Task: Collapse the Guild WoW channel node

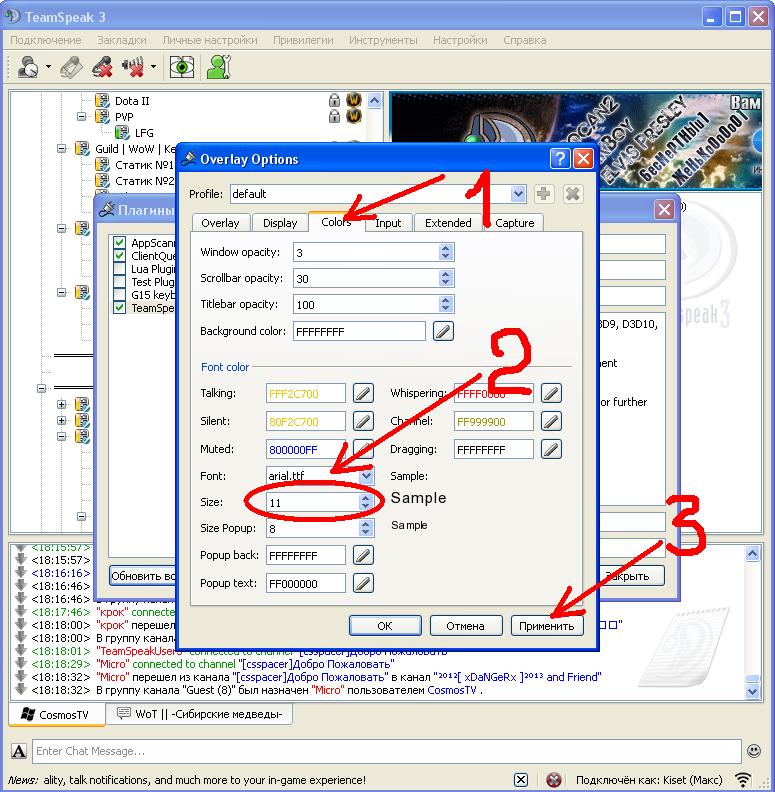Action: click(x=62, y=148)
